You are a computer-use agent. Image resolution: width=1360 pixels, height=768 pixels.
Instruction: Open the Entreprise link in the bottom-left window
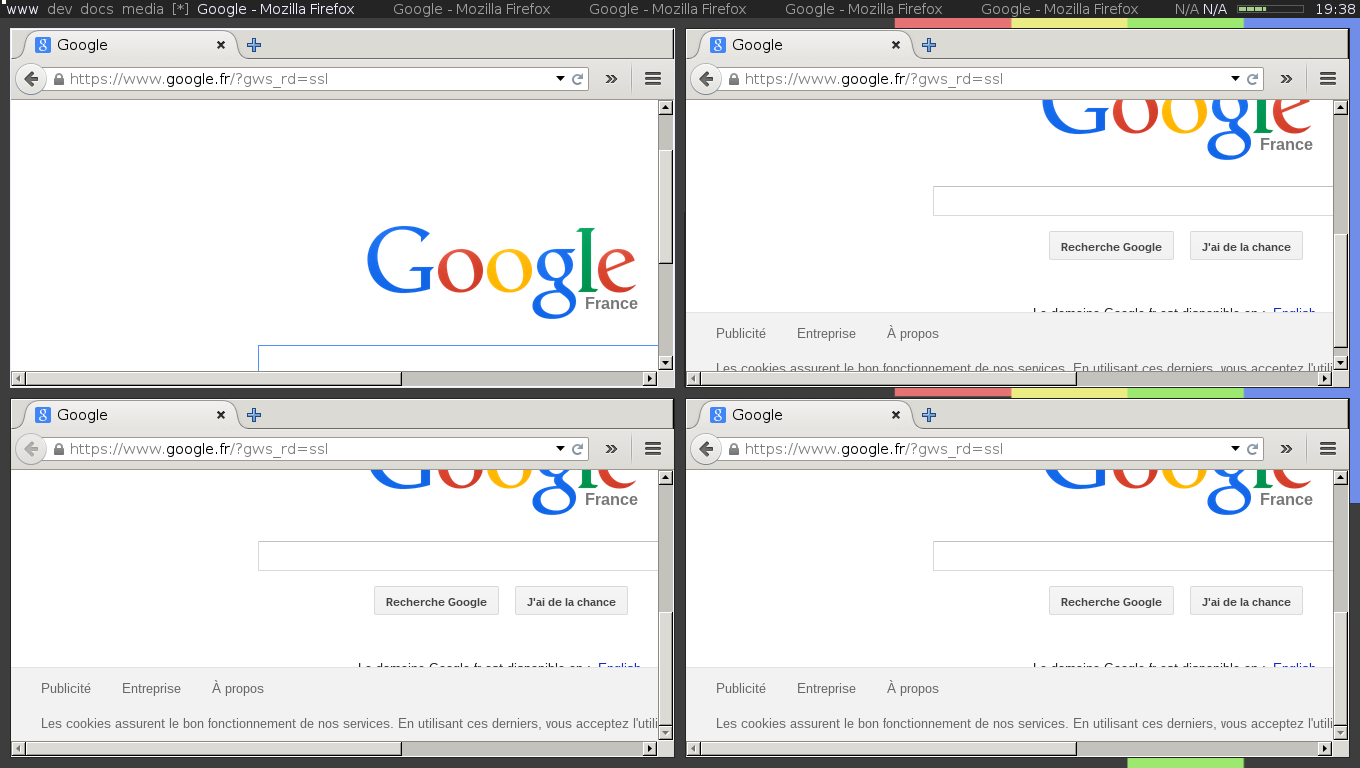[x=151, y=689]
